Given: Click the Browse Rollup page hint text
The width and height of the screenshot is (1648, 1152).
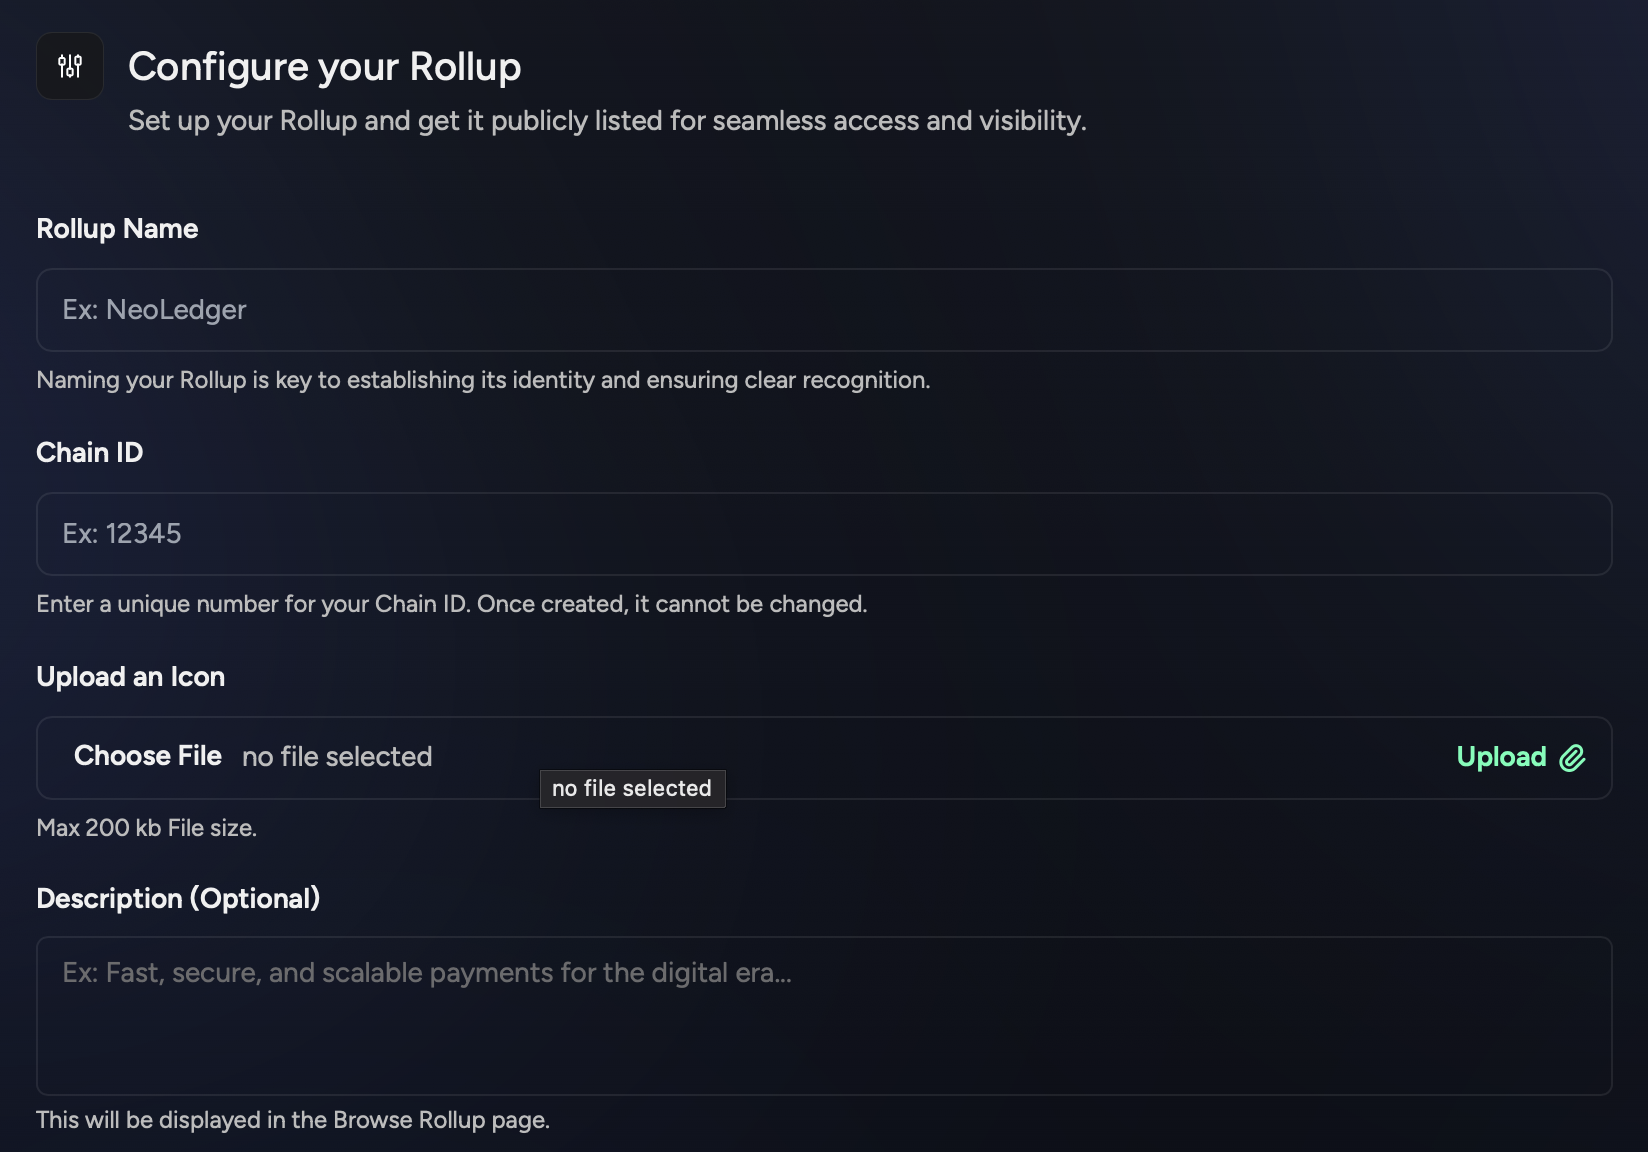Looking at the screenshot, I should (x=293, y=1120).
